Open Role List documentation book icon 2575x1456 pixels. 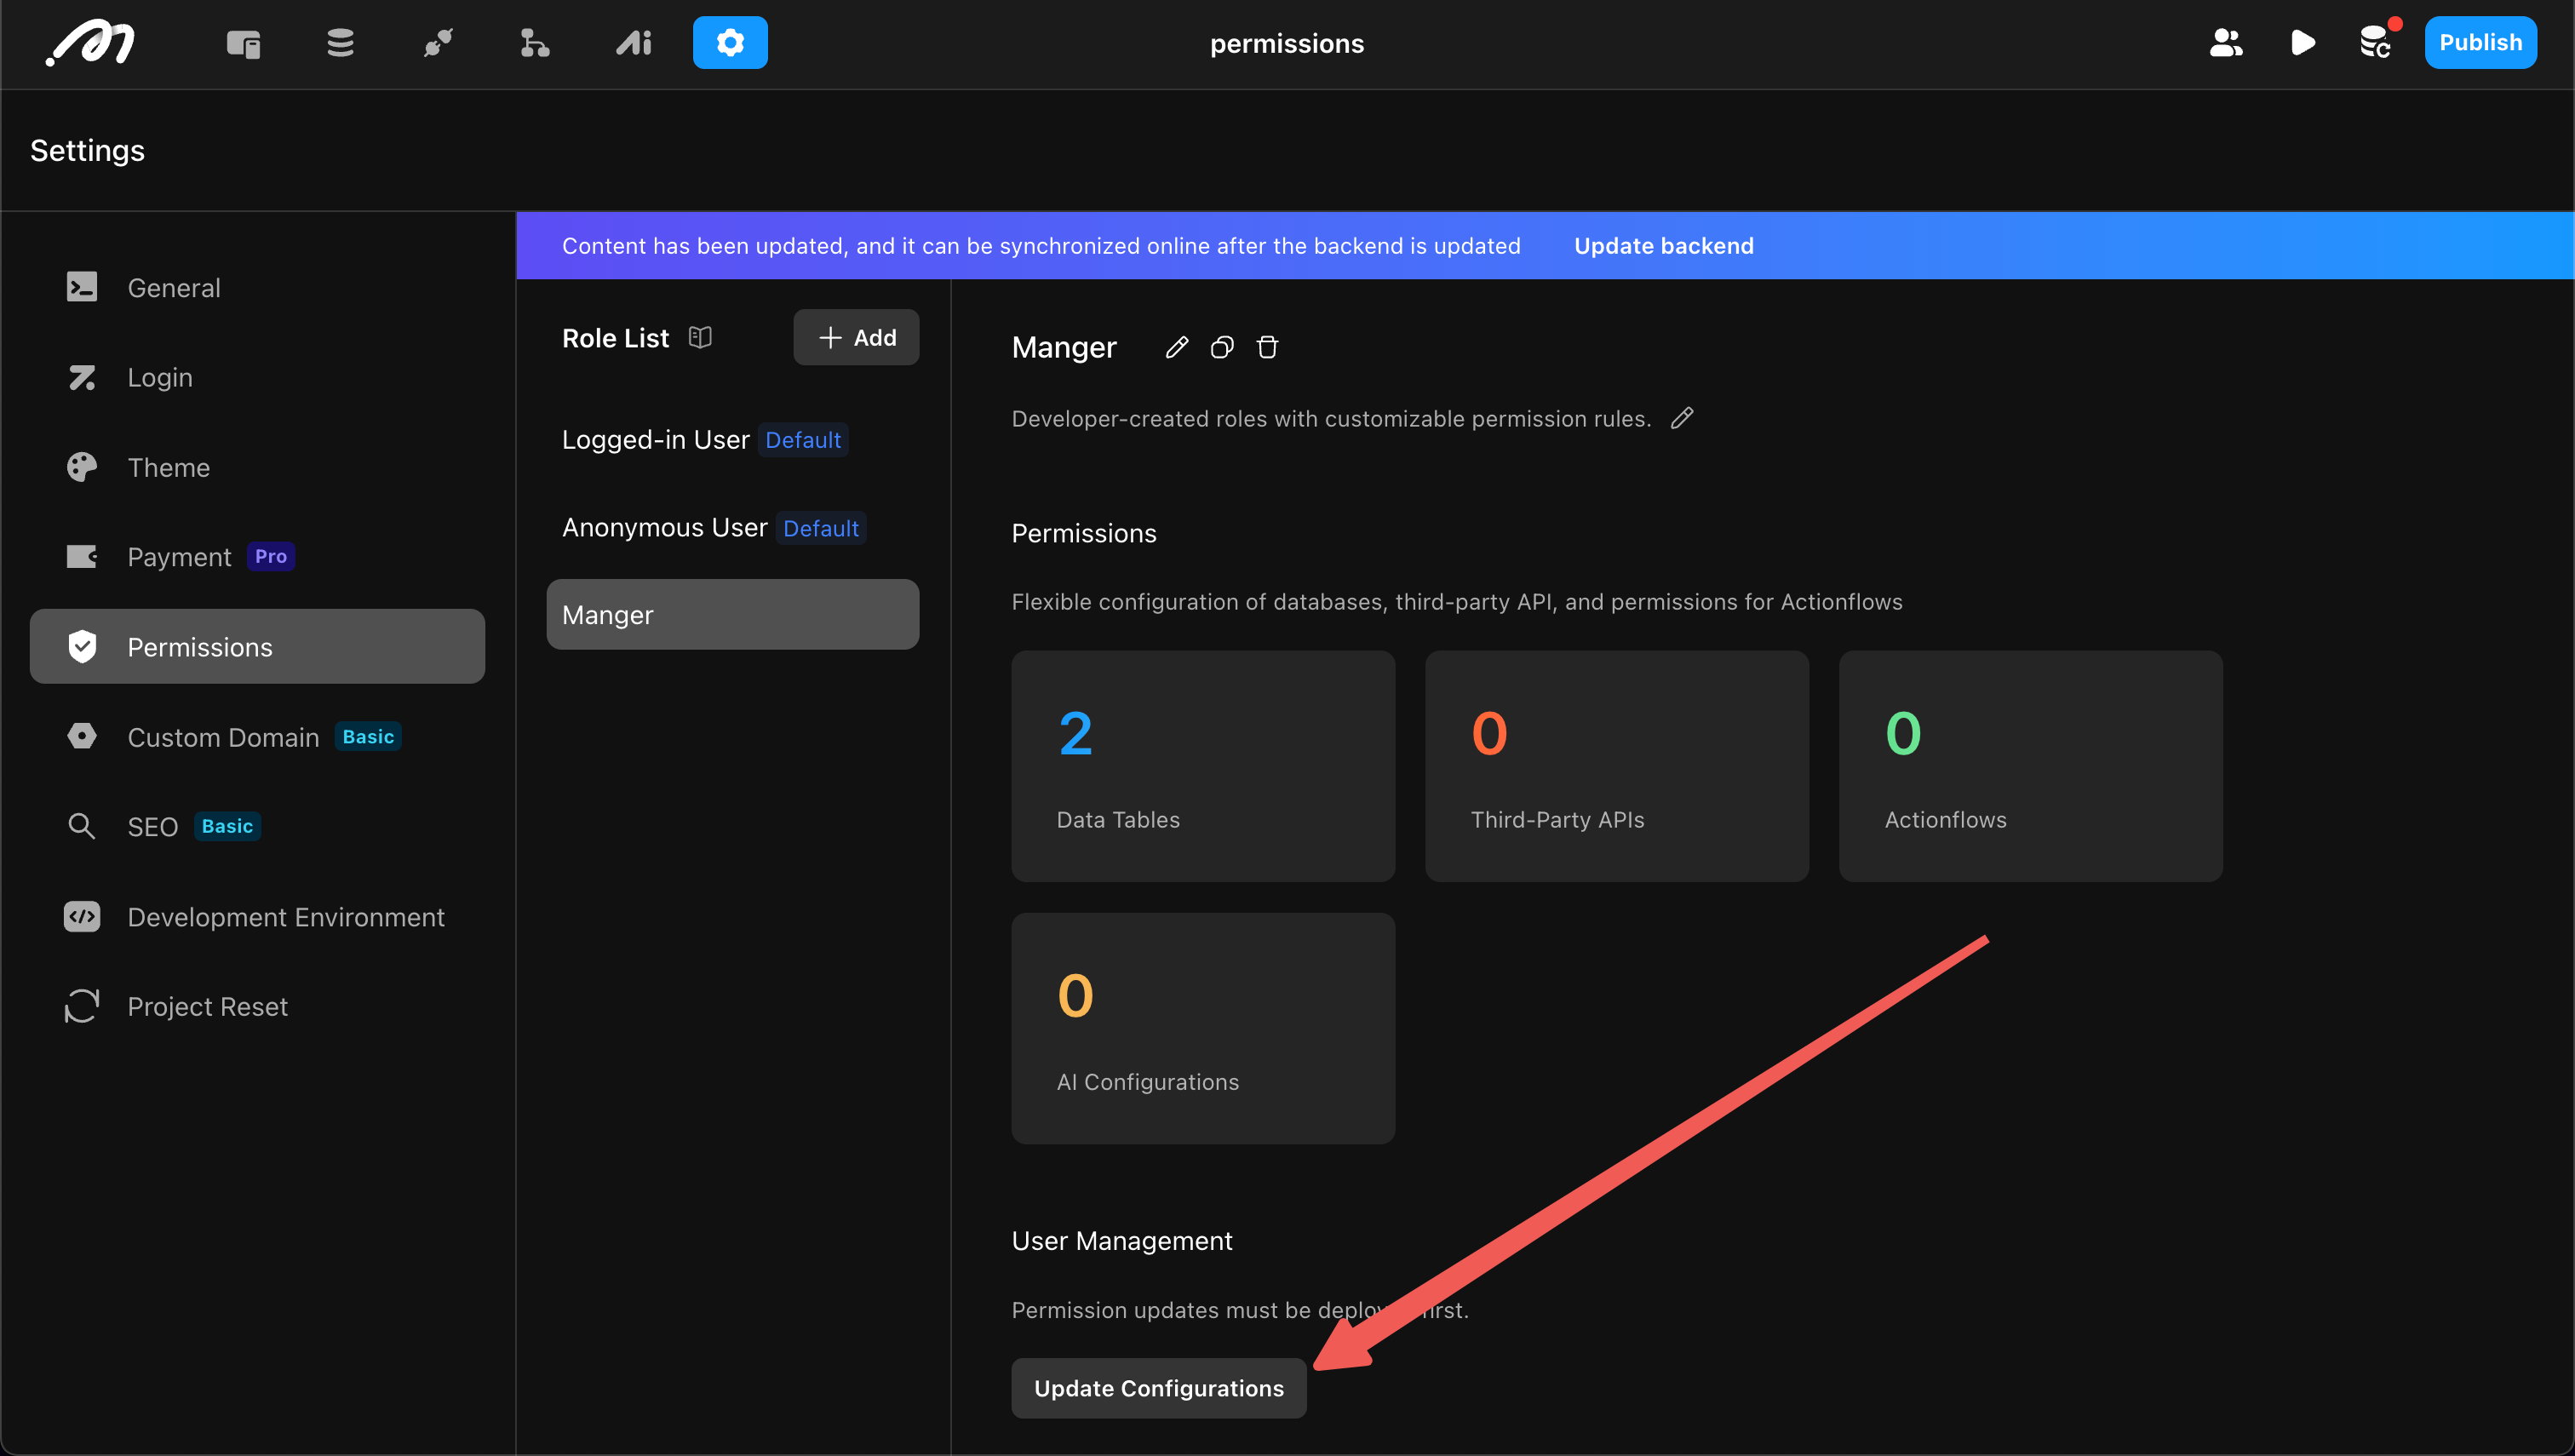pyautogui.click(x=700, y=337)
